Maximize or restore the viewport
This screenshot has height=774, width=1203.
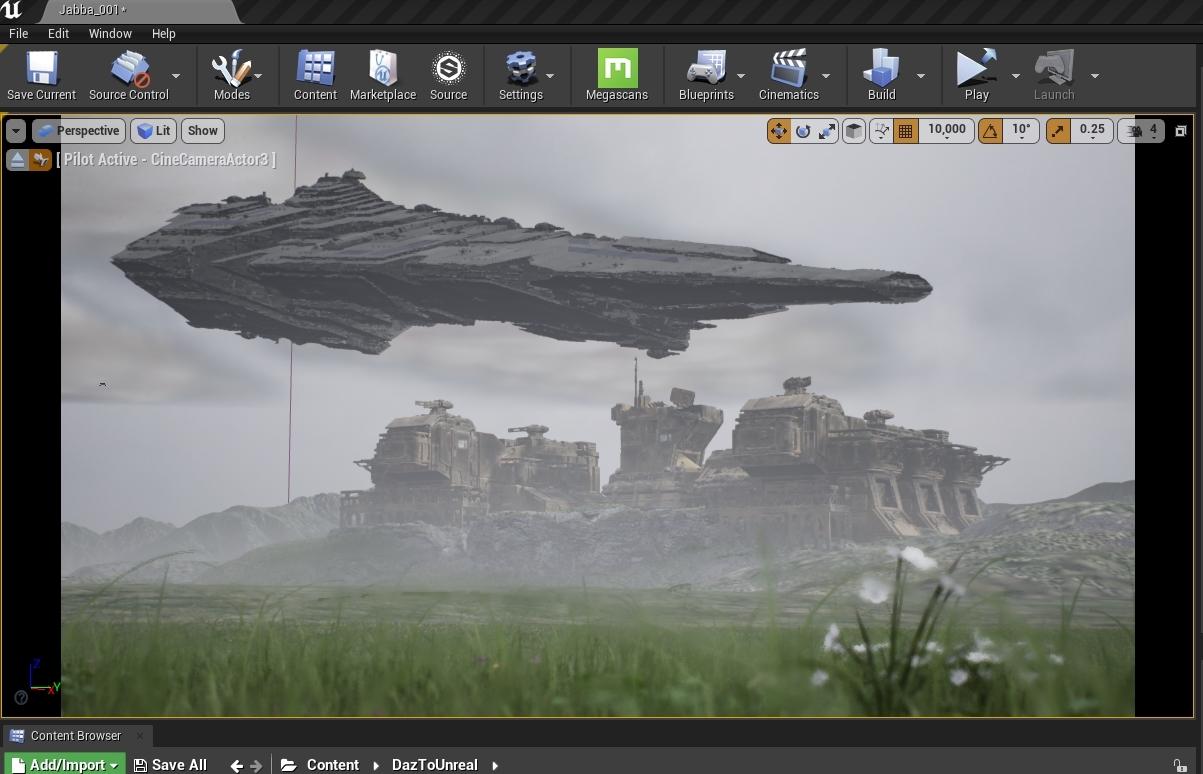pos(1180,131)
